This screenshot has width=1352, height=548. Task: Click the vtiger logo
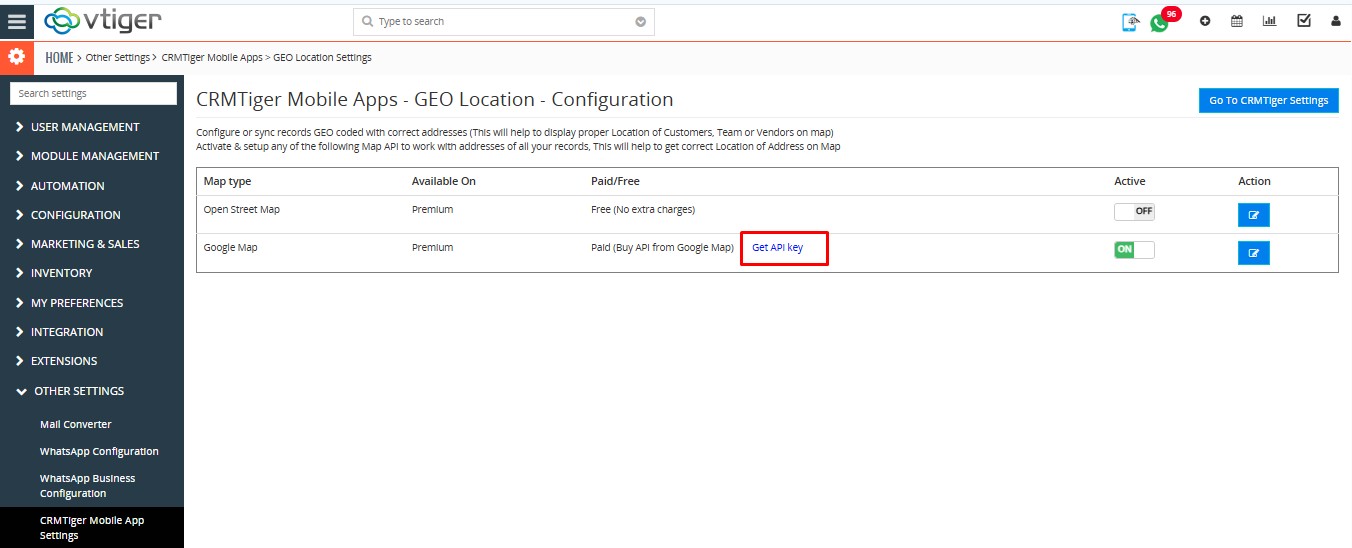104,20
